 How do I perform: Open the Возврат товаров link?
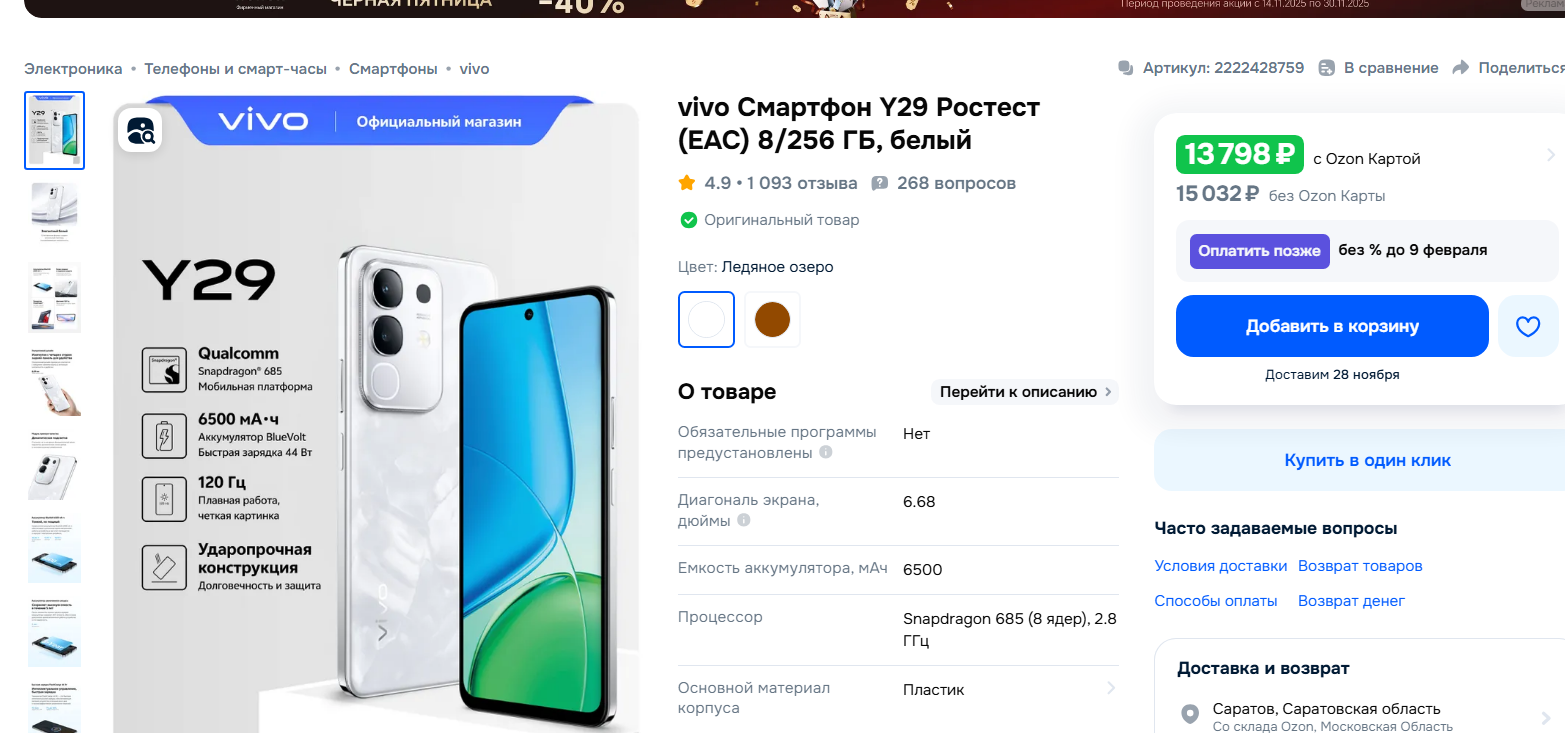(x=1360, y=566)
